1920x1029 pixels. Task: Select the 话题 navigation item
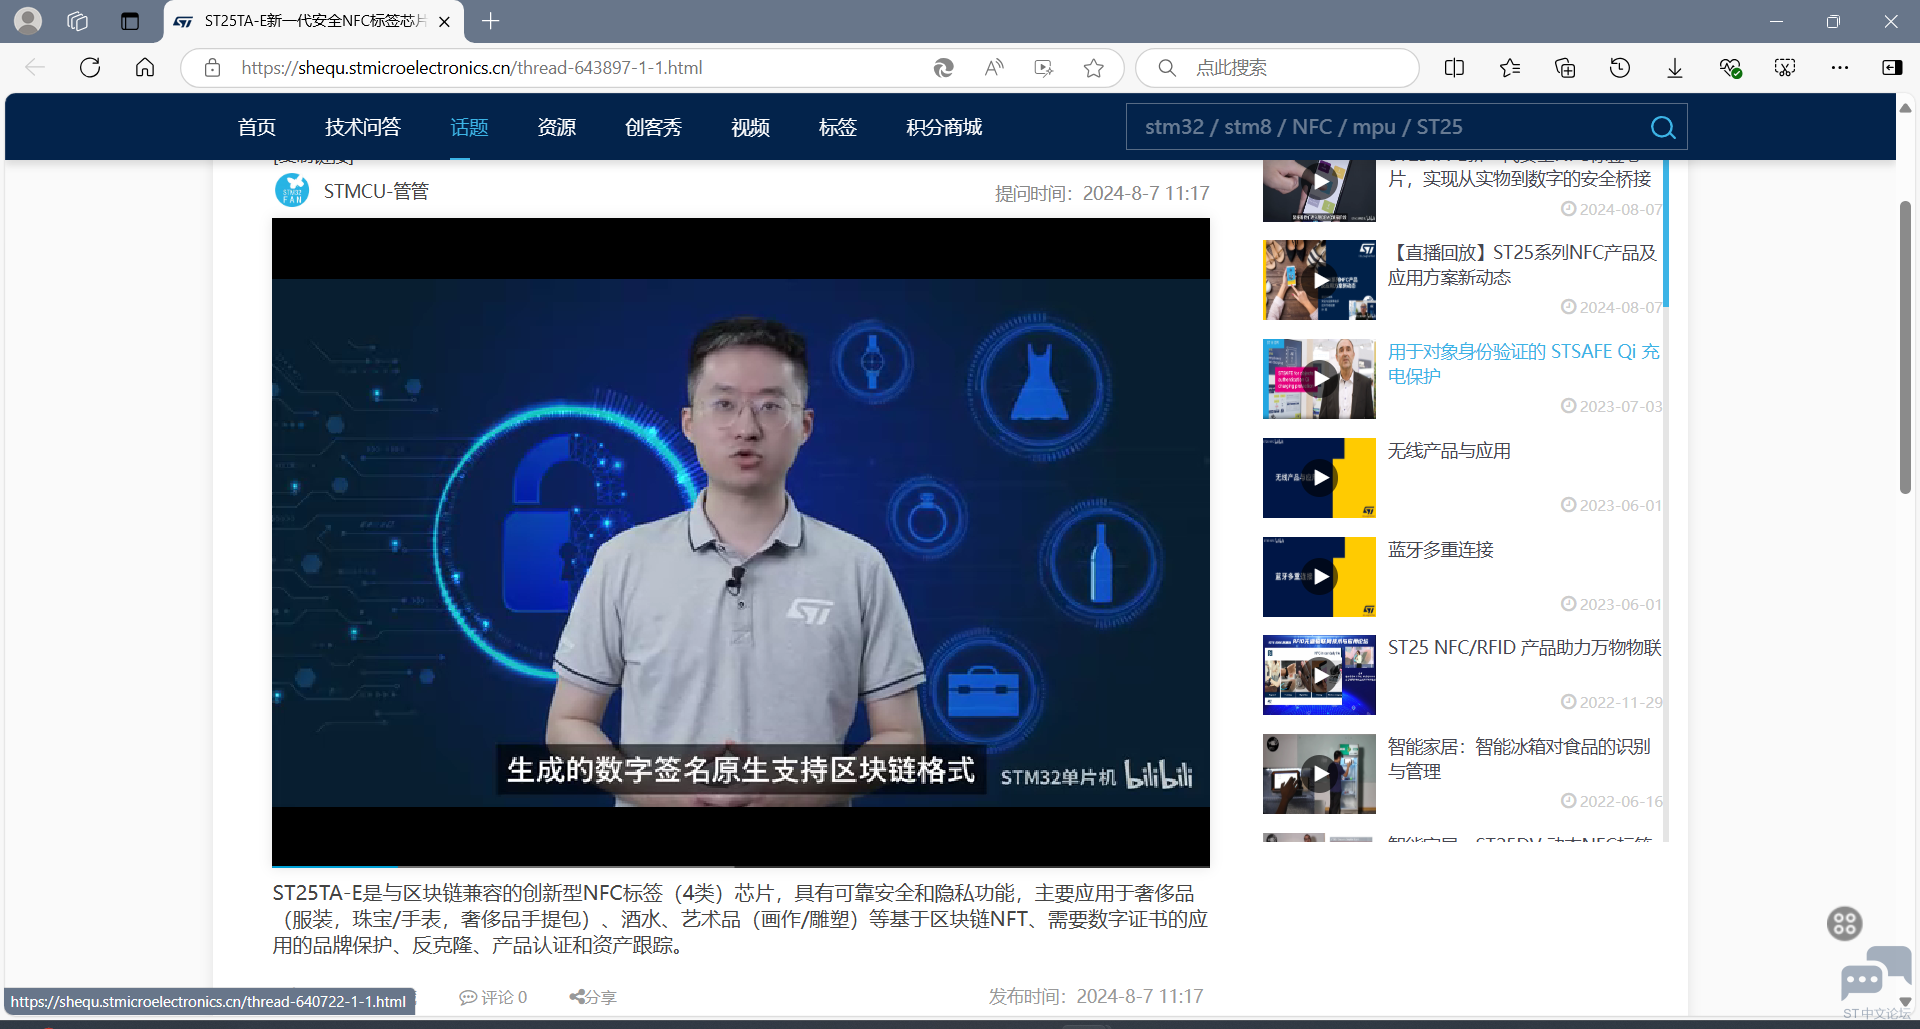(x=469, y=127)
